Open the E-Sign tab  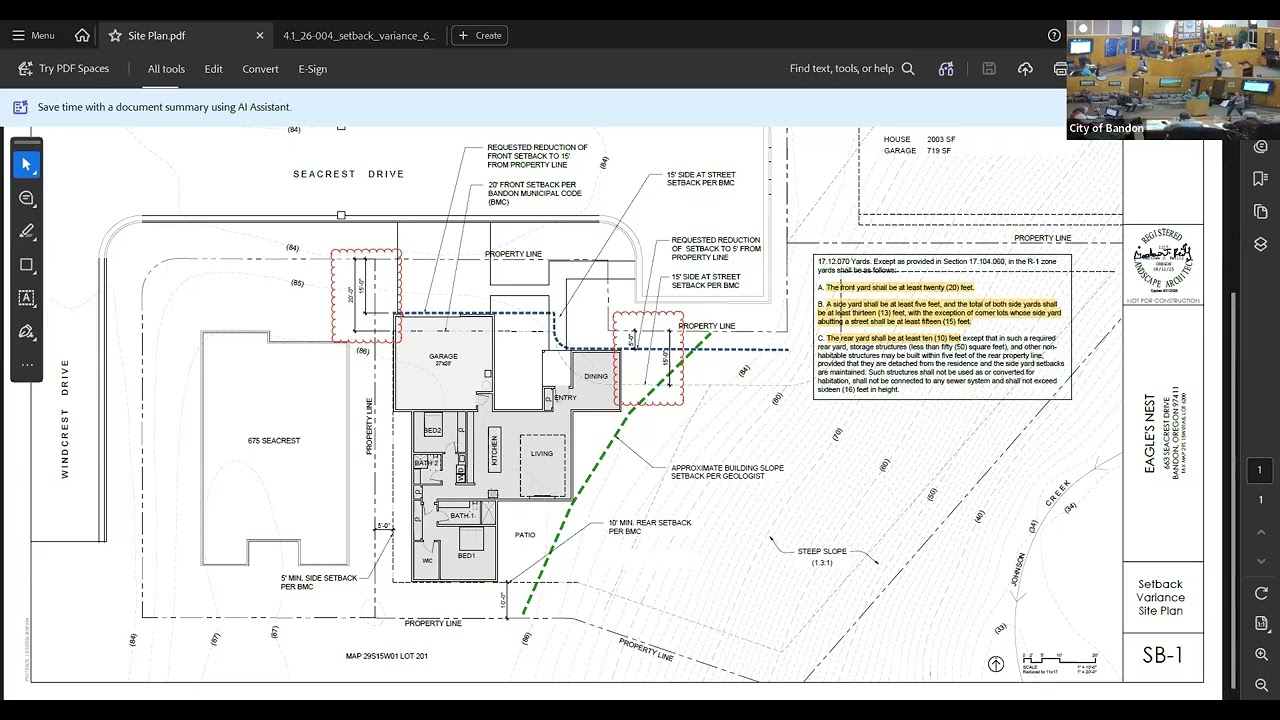point(313,69)
